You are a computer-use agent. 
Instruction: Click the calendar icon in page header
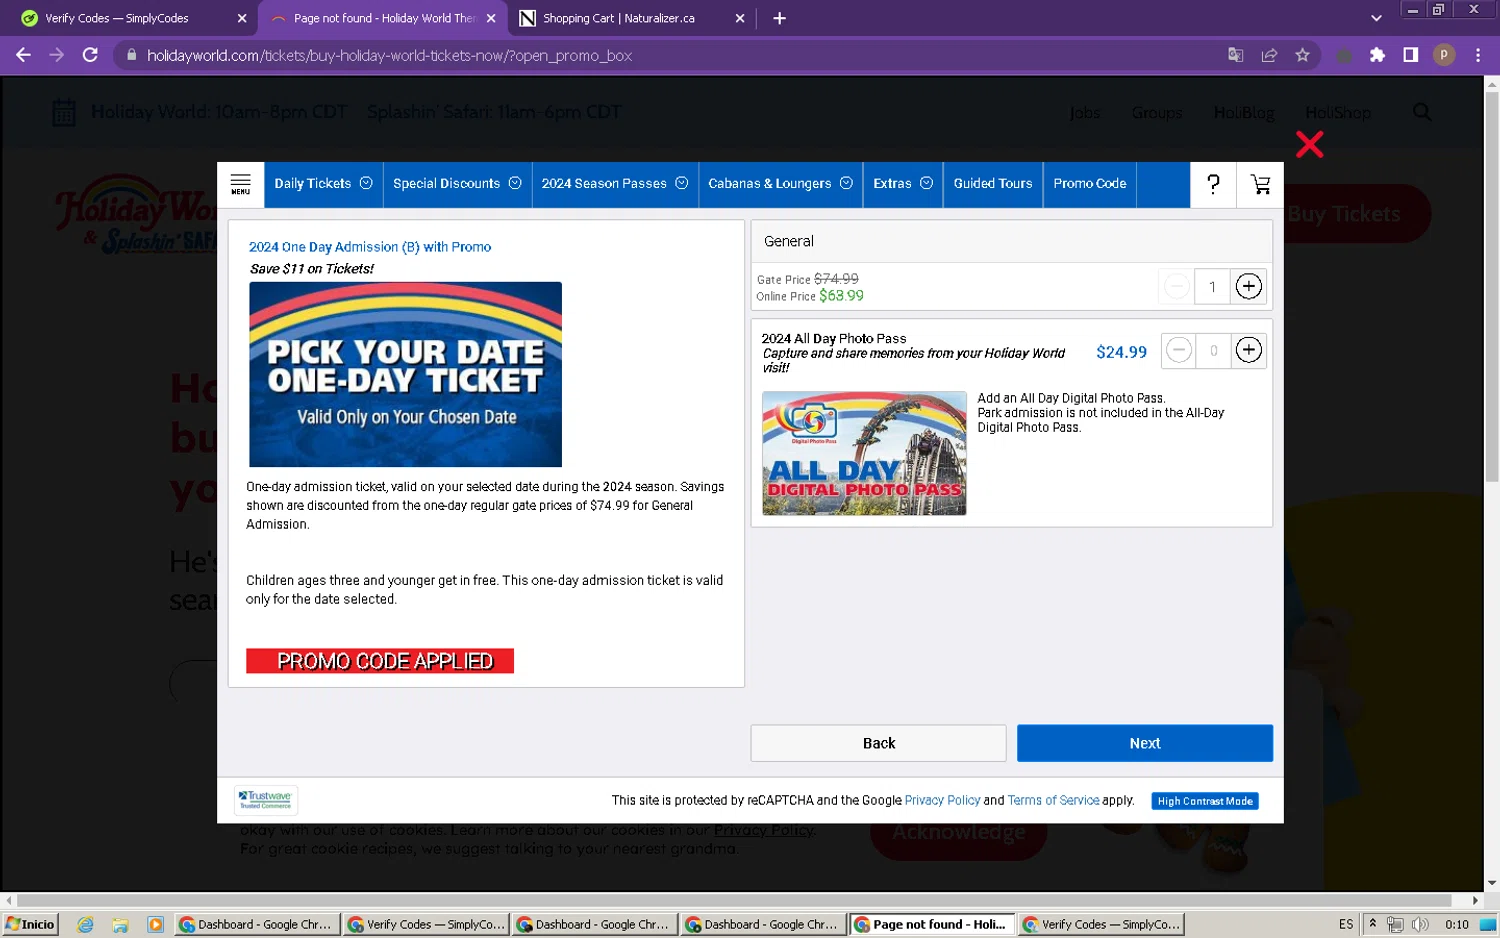tap(64, 112)
